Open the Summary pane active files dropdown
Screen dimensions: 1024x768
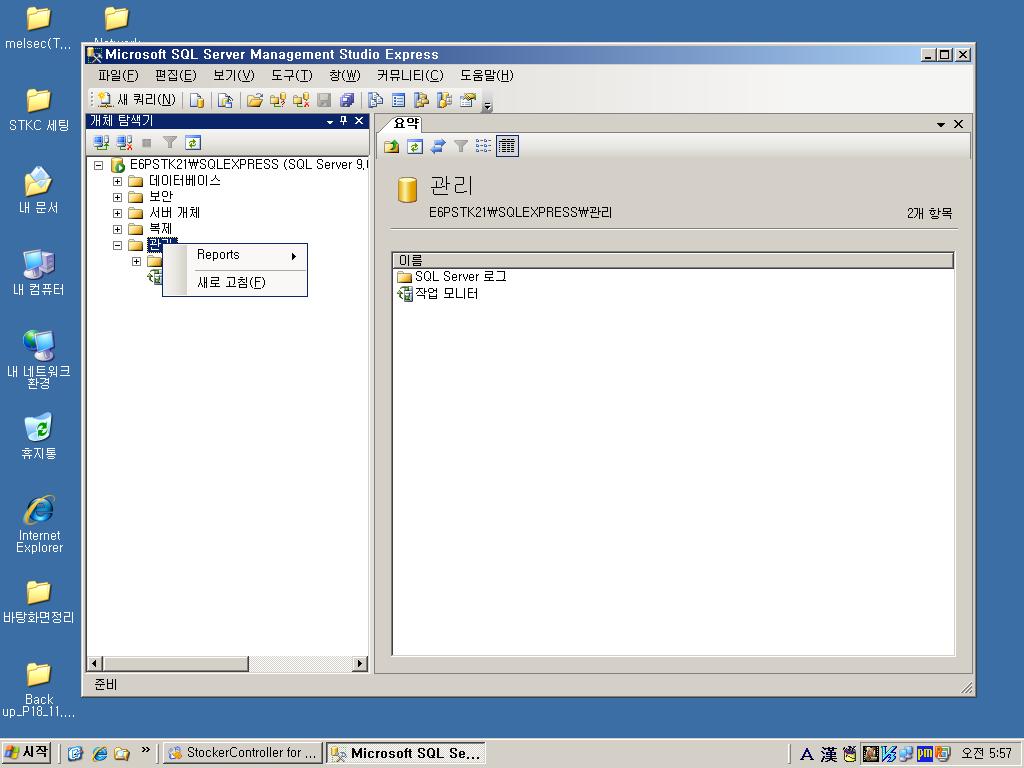pos(941,124)
